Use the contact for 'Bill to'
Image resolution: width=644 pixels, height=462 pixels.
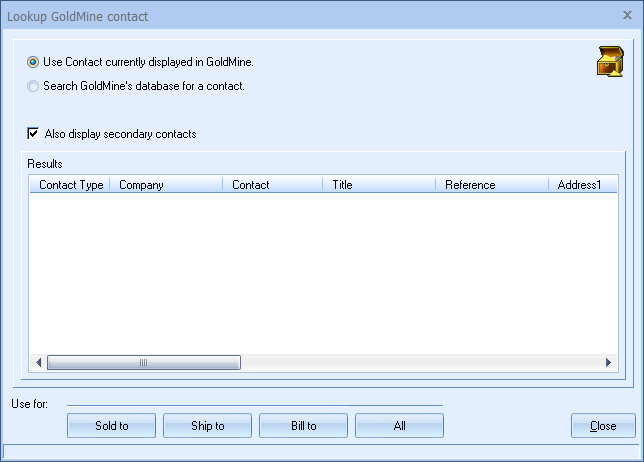(x=304, y=426)
